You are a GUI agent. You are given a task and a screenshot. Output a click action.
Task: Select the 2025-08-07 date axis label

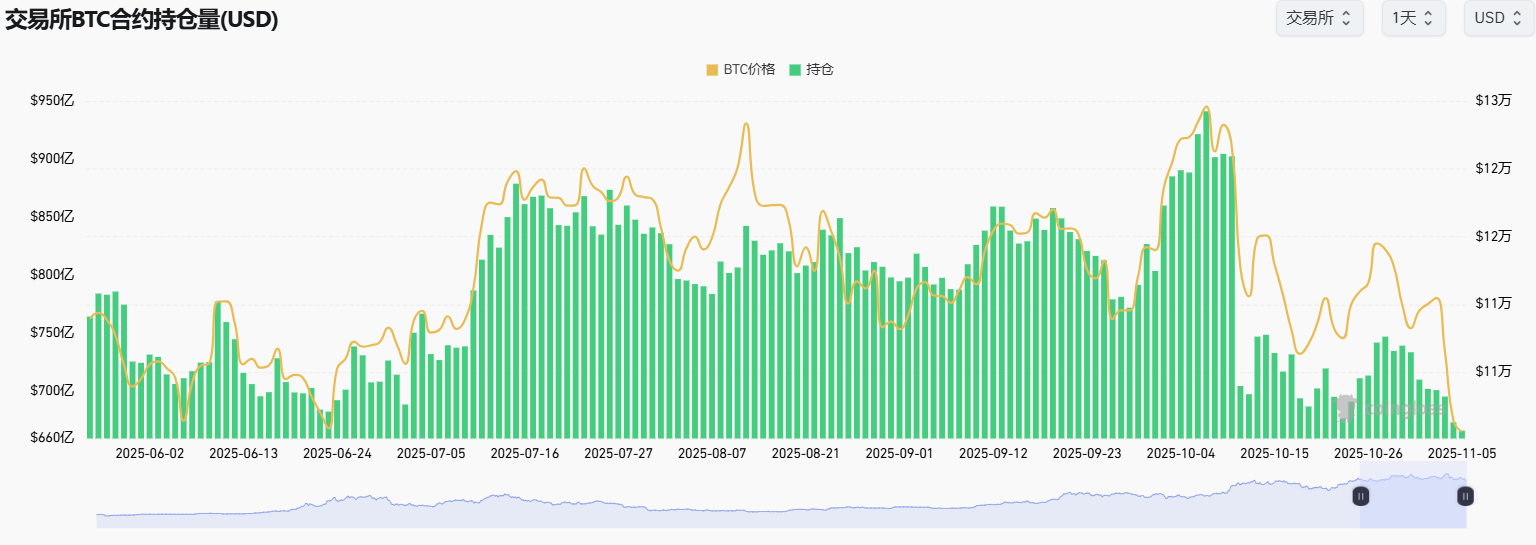click(712, 453)
